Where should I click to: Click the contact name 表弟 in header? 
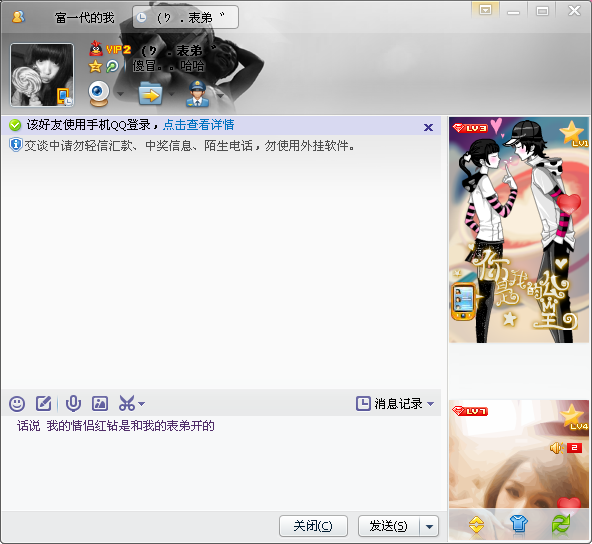[x=179, y=50]
